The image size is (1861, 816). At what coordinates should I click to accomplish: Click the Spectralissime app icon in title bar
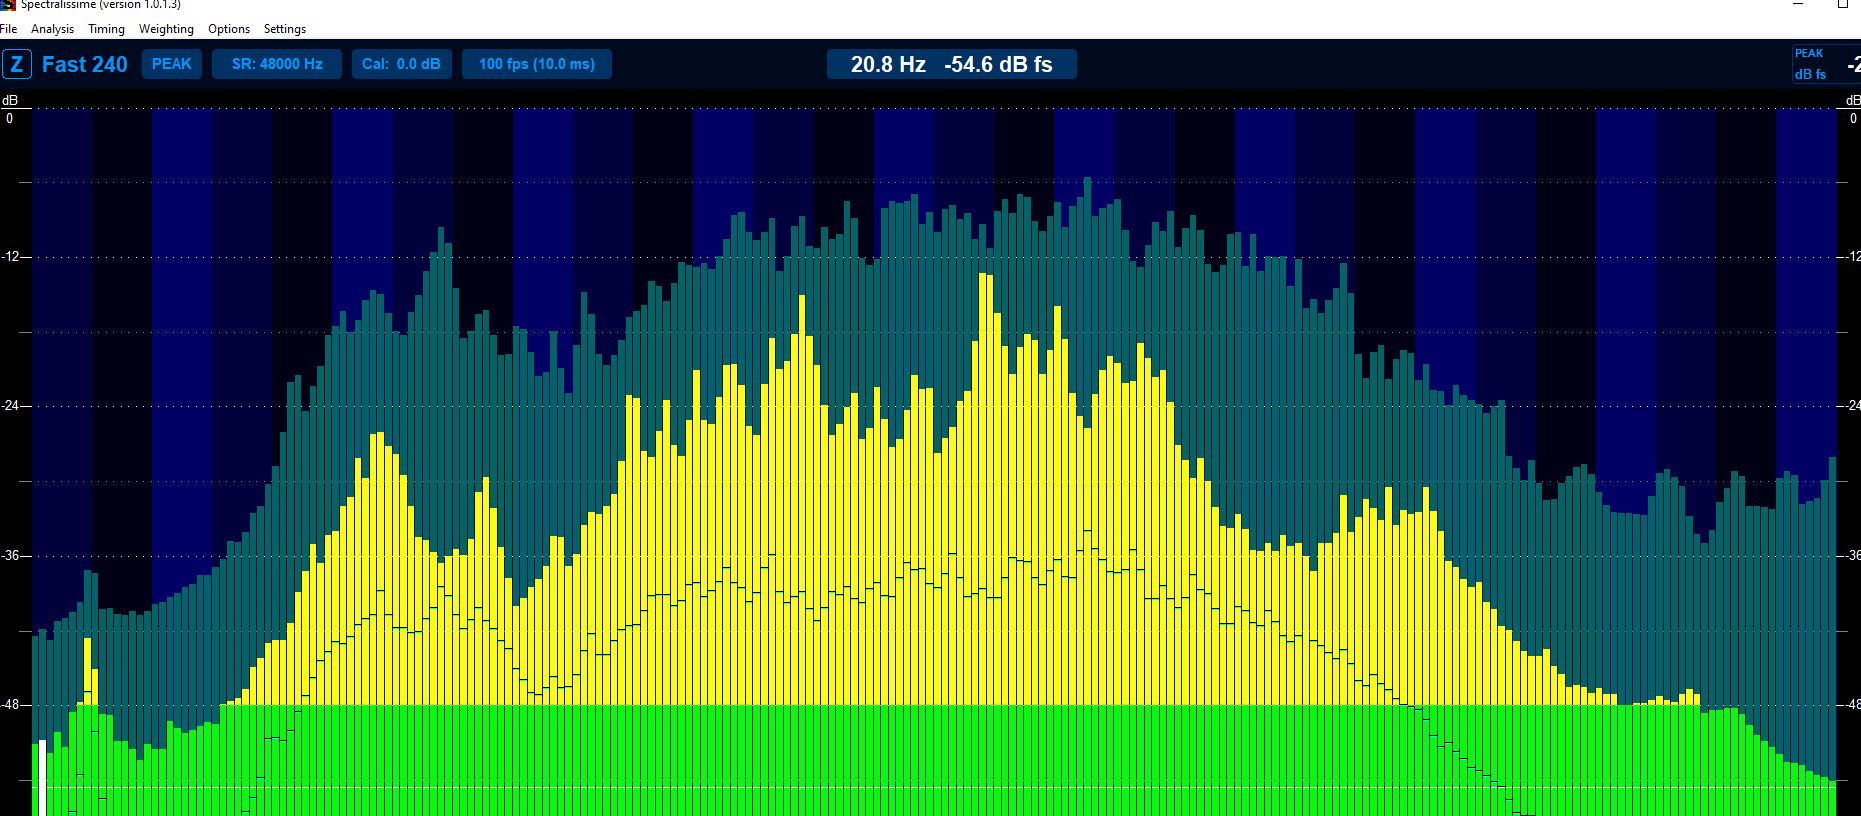tap(7, 4)
